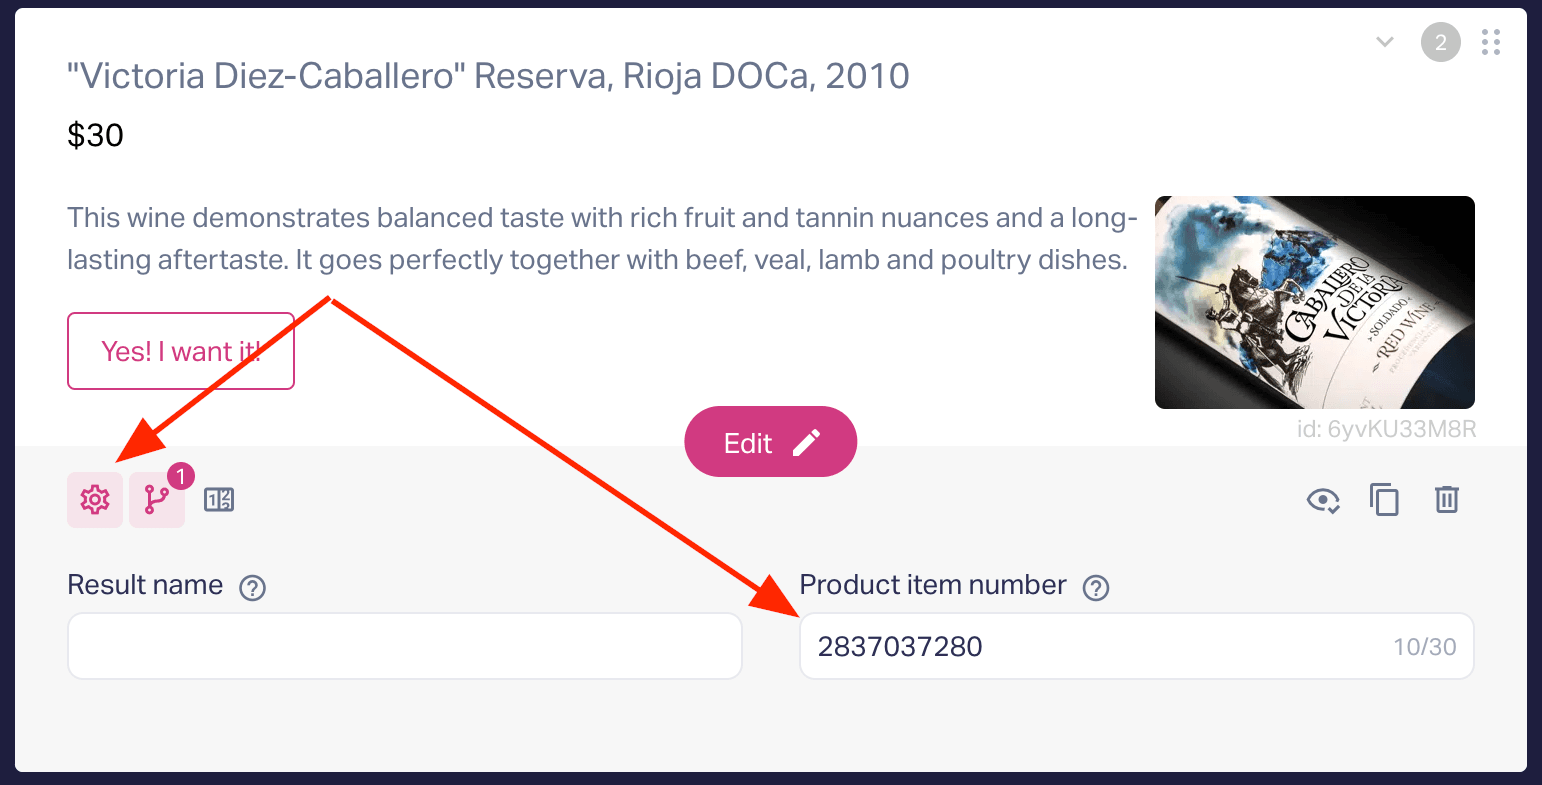This screenshot has height=785, width=1542.
Task: Toggle result visibility eye icon
Action: tap(1323, 500)
